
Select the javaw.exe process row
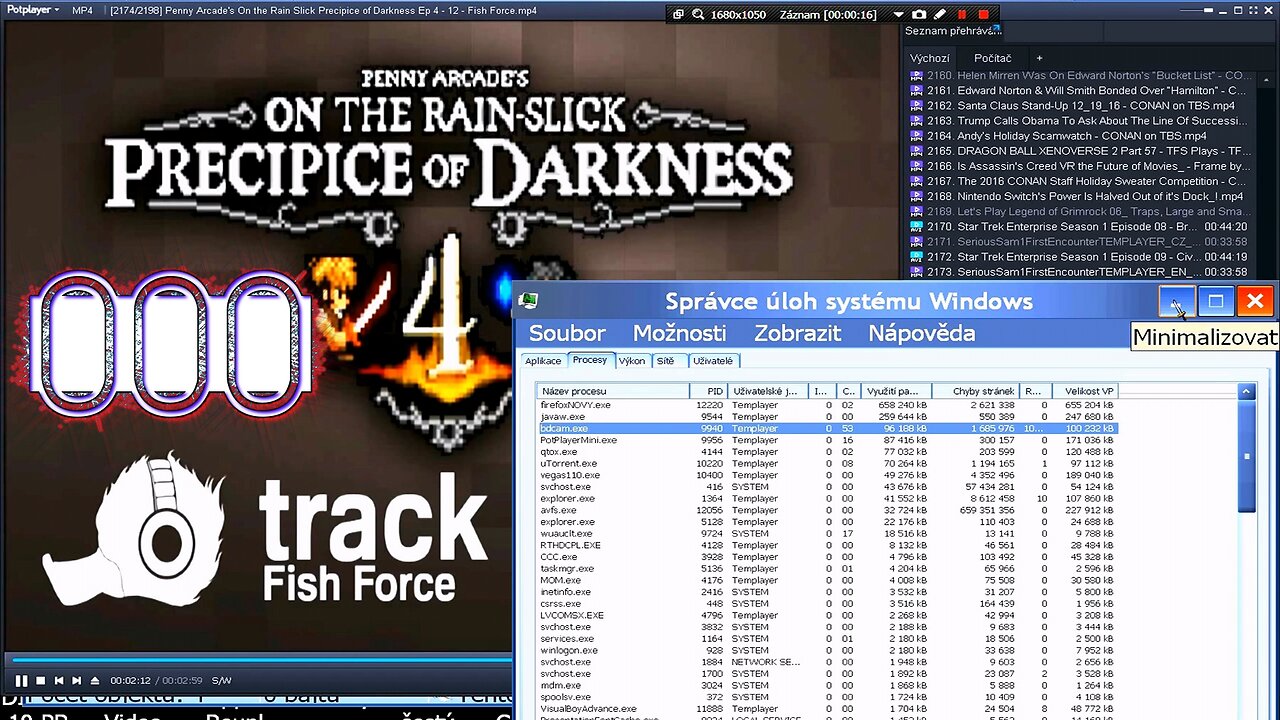pos(826,416)
